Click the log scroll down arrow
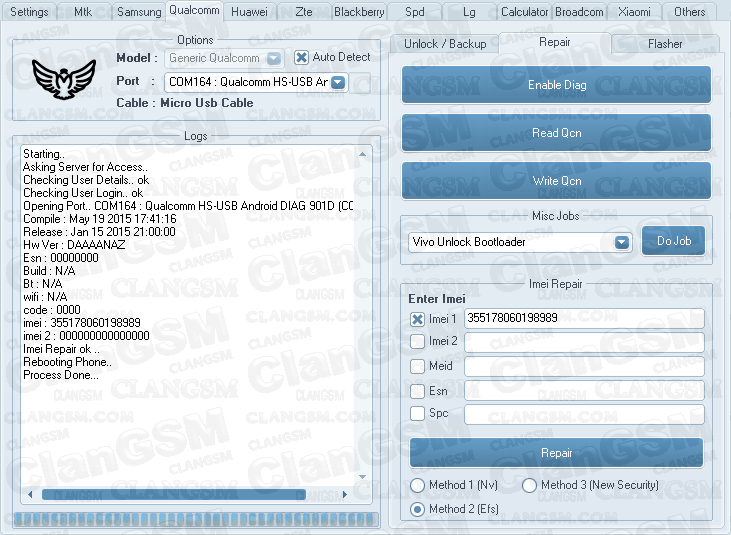This screenshot has width=731, height=535. pyautogui.click(x=363, y=477)
